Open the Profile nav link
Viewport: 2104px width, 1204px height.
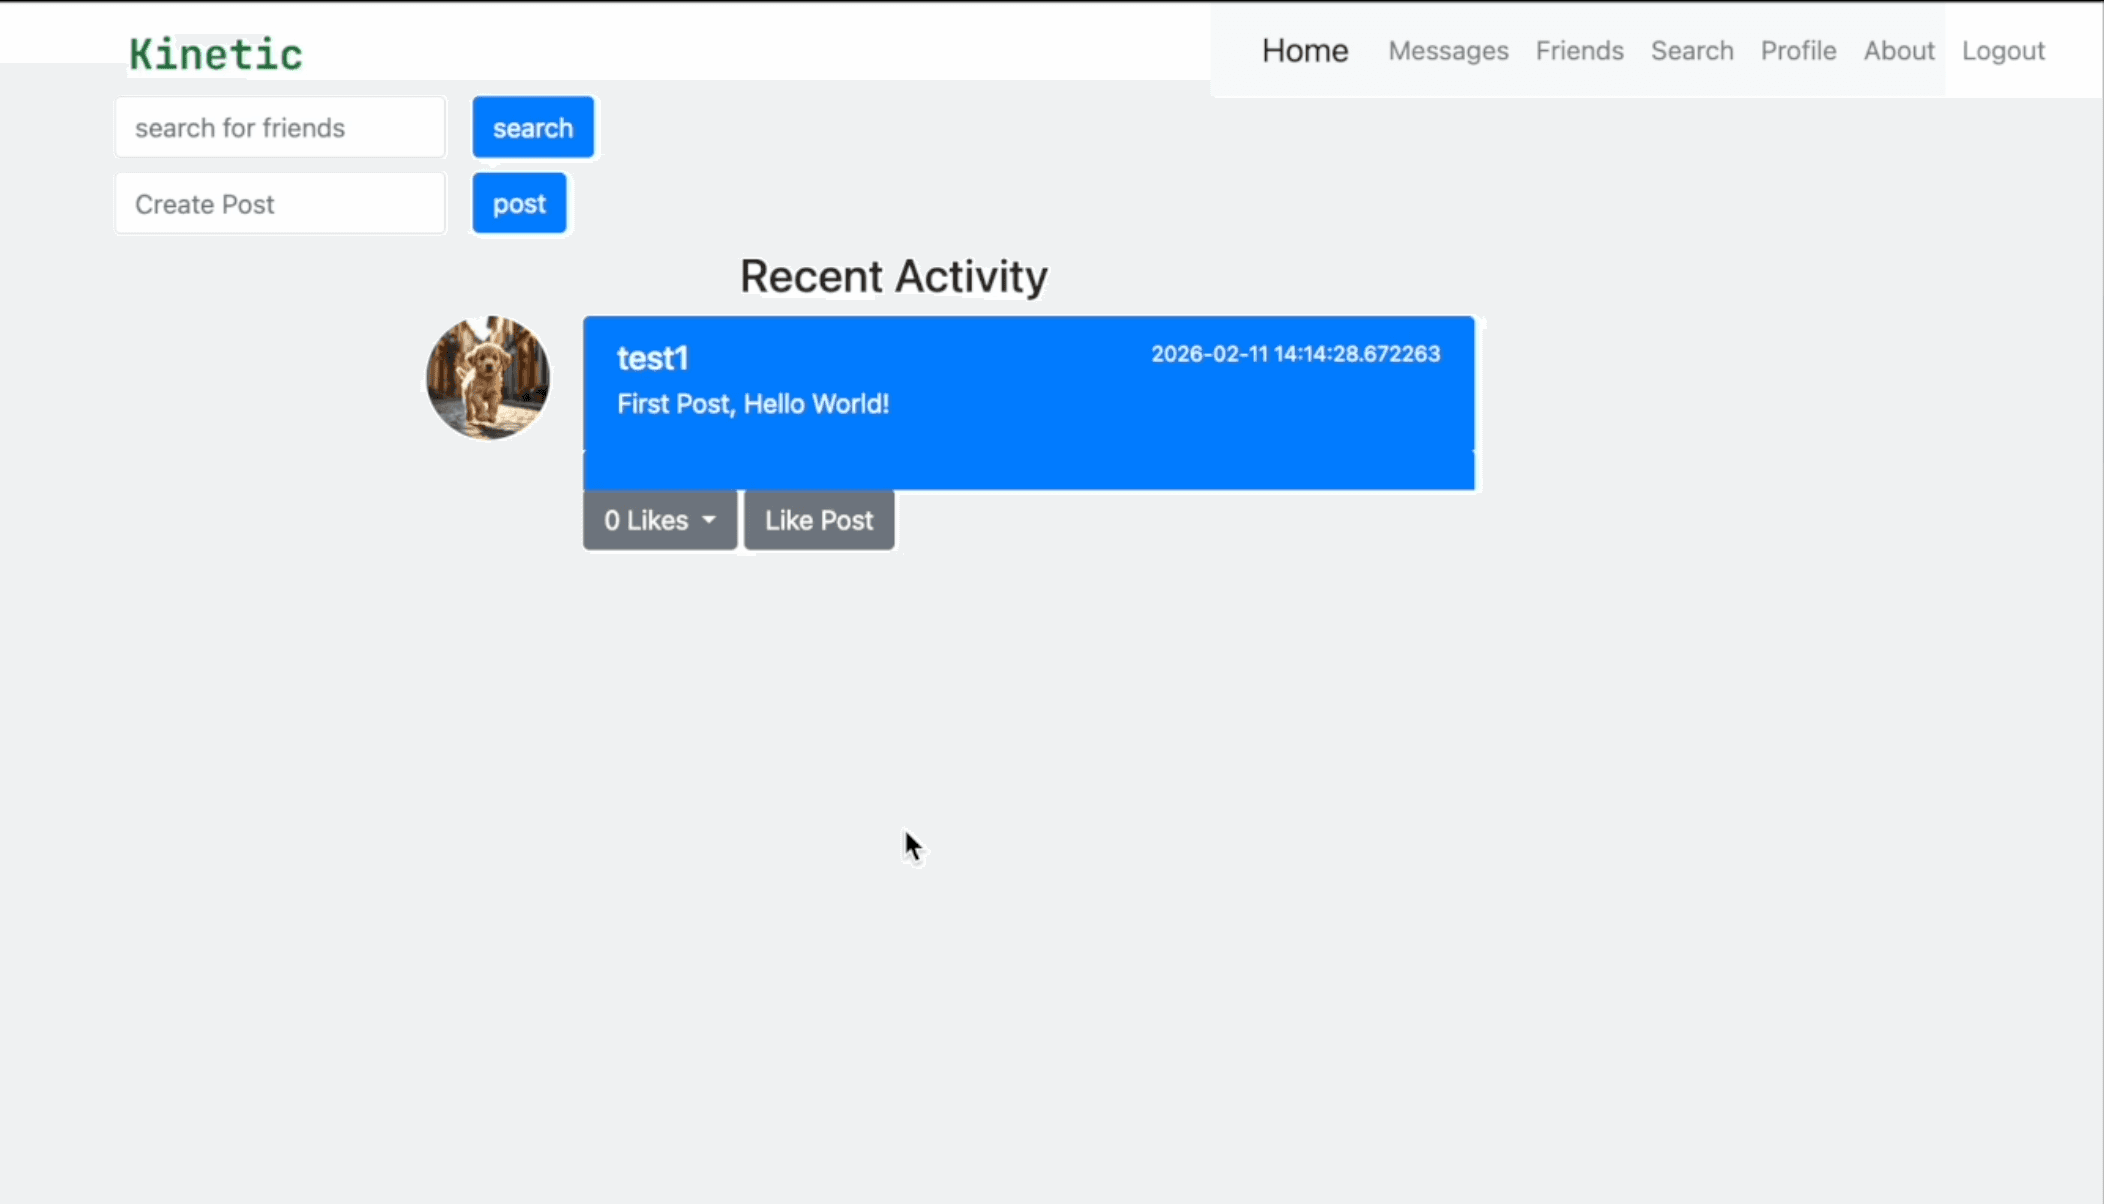(x=1797, y=51)
